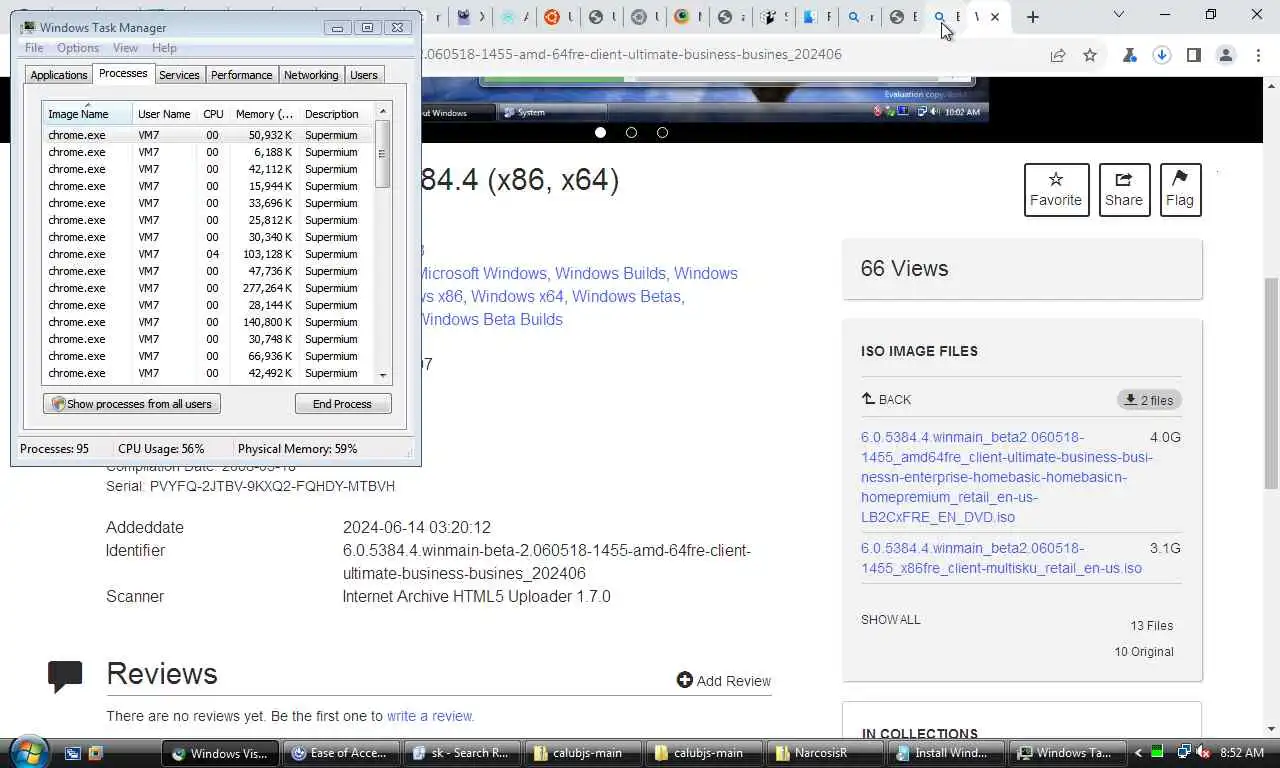Open the Chrome three-dot menu

(x=1258, y=56)
